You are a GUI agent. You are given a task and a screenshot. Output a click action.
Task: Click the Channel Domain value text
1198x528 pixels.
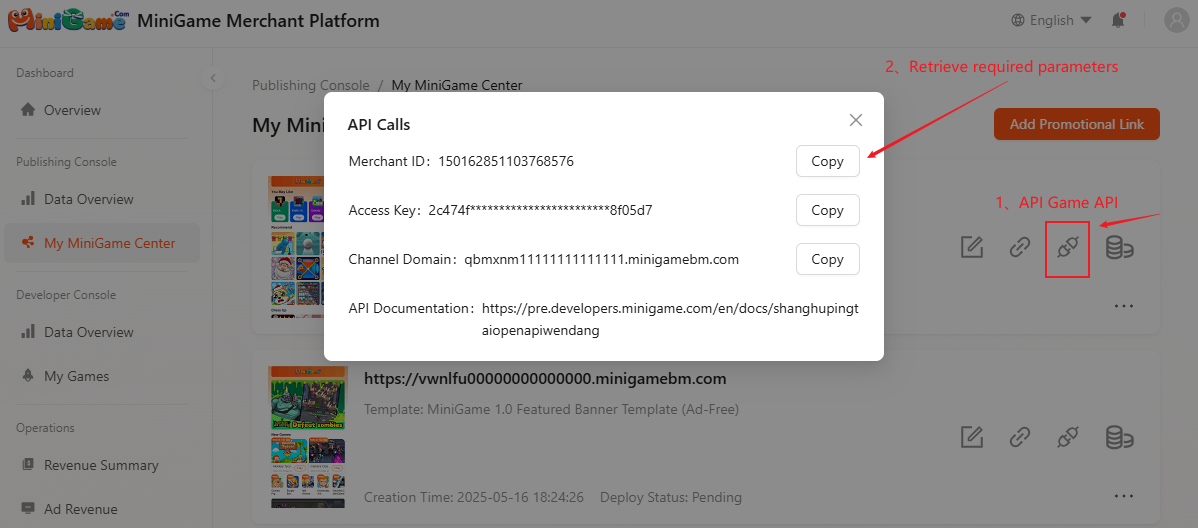point(601,259)
